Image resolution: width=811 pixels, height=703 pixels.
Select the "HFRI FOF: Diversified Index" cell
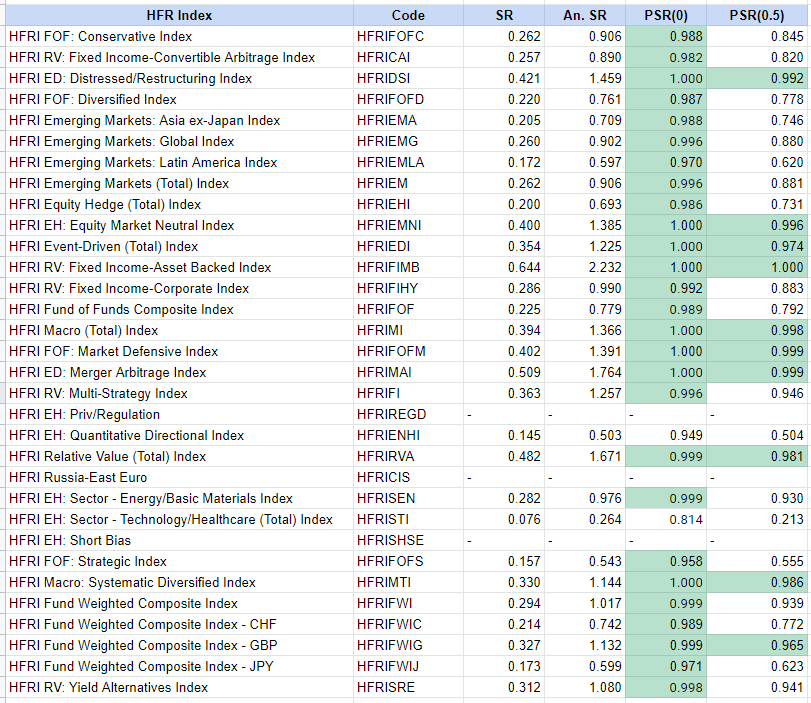179,99
